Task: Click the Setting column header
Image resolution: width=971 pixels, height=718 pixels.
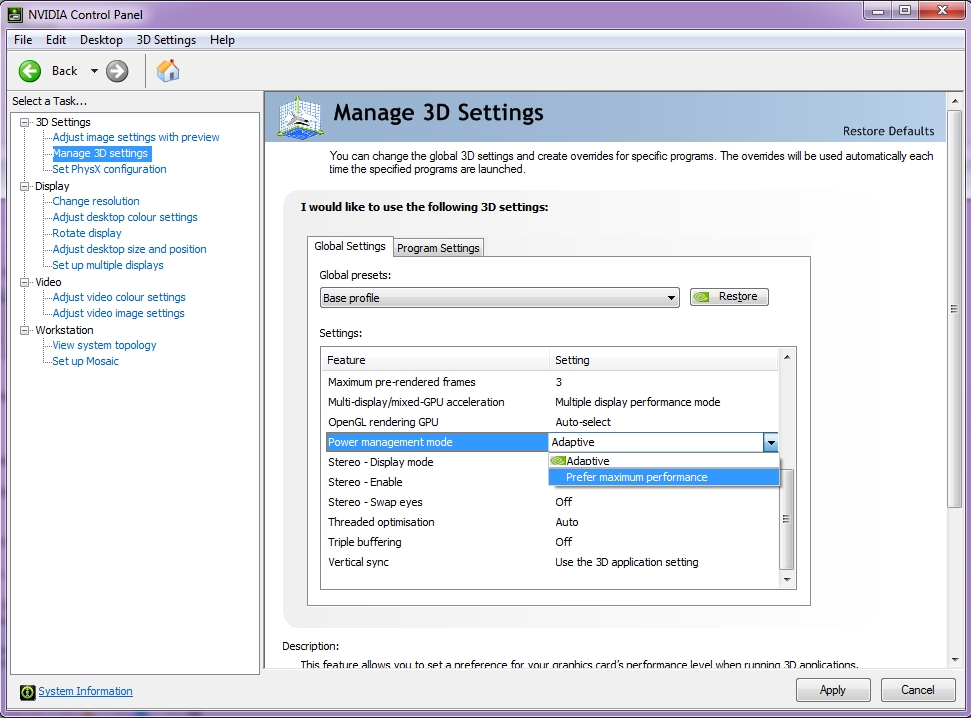Action: click(663, 360)
